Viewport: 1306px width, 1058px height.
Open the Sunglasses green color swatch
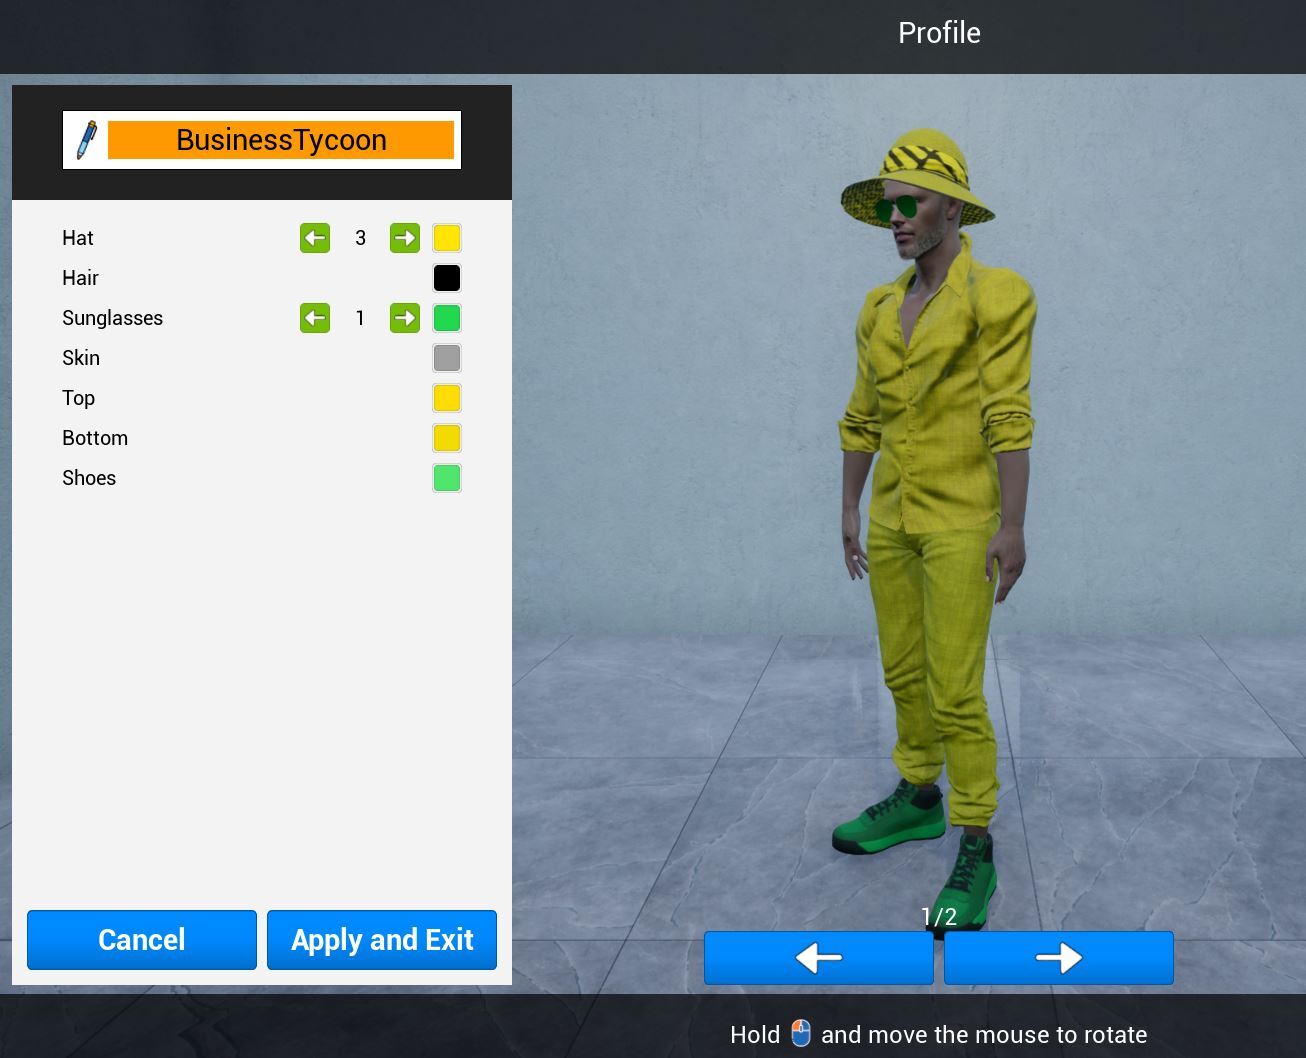tap(447, 318)
